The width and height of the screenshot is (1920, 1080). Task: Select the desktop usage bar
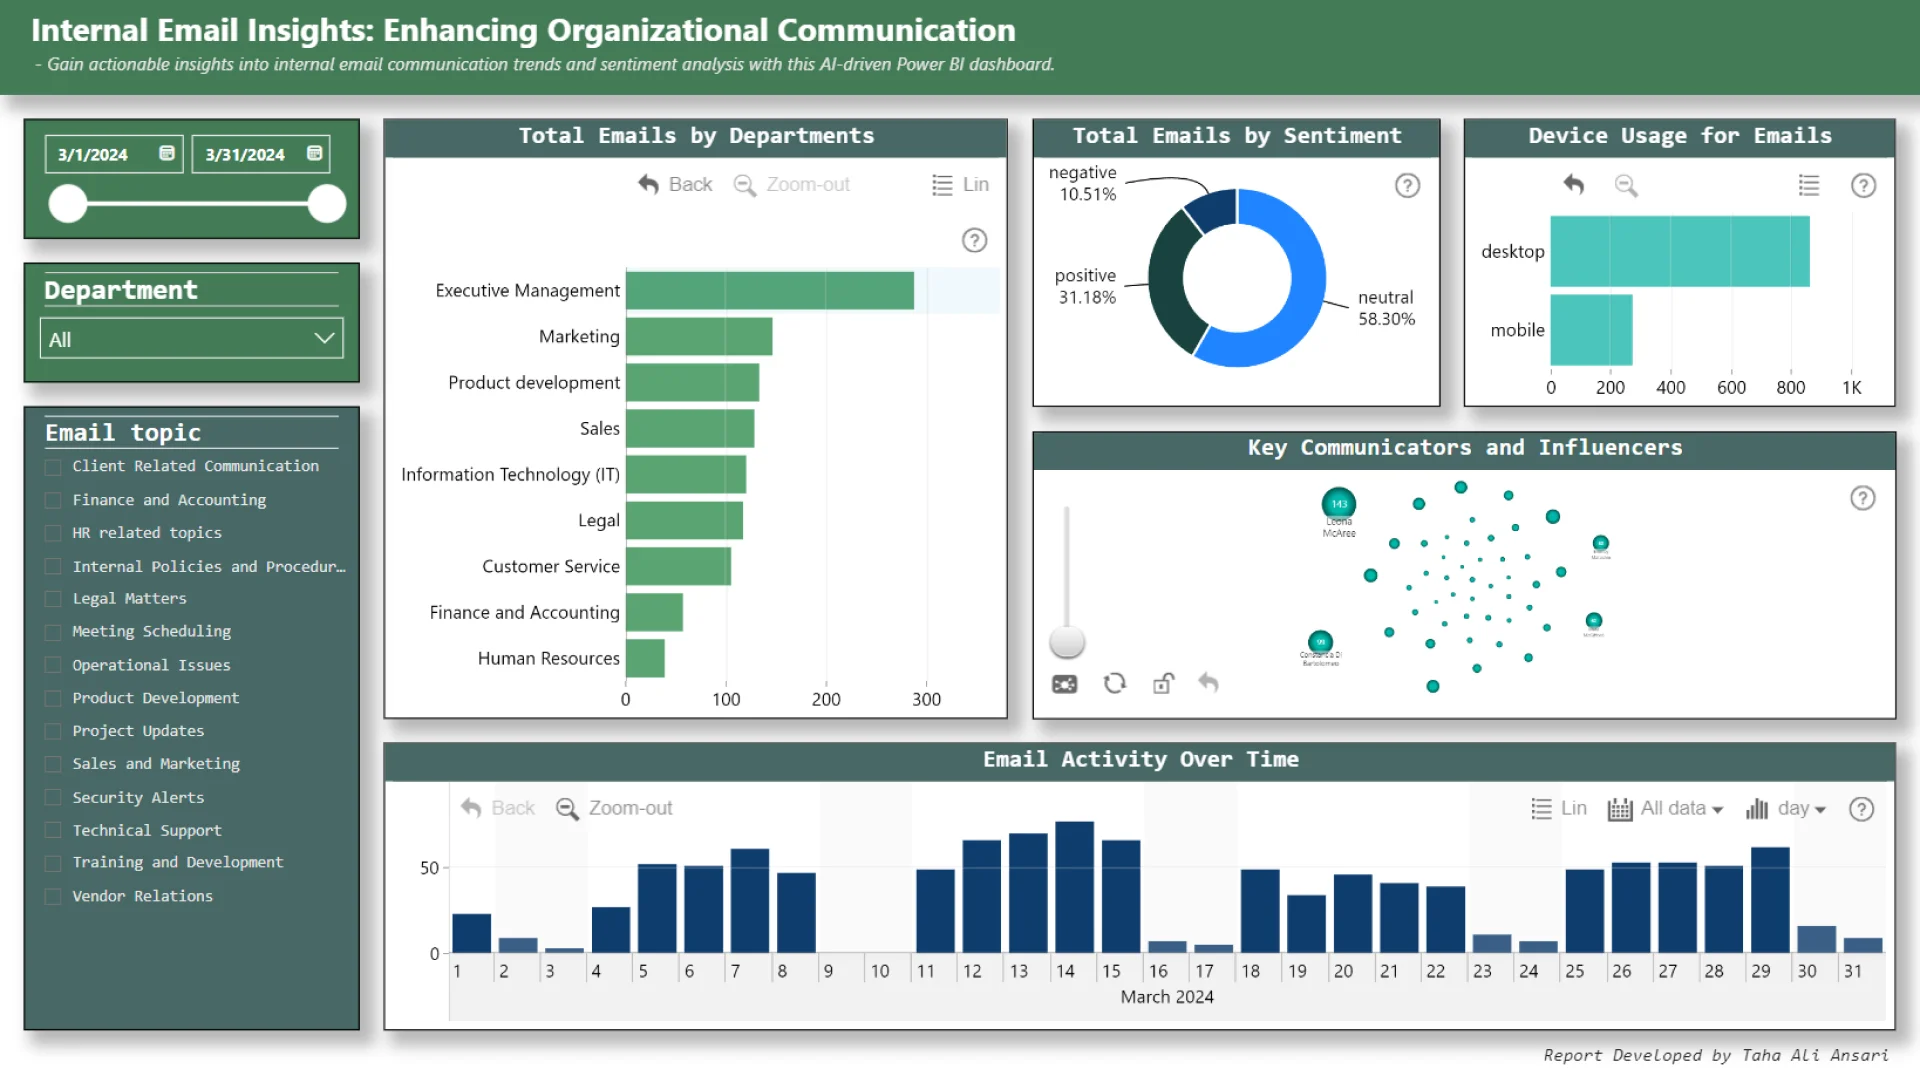click(1680, 251)
